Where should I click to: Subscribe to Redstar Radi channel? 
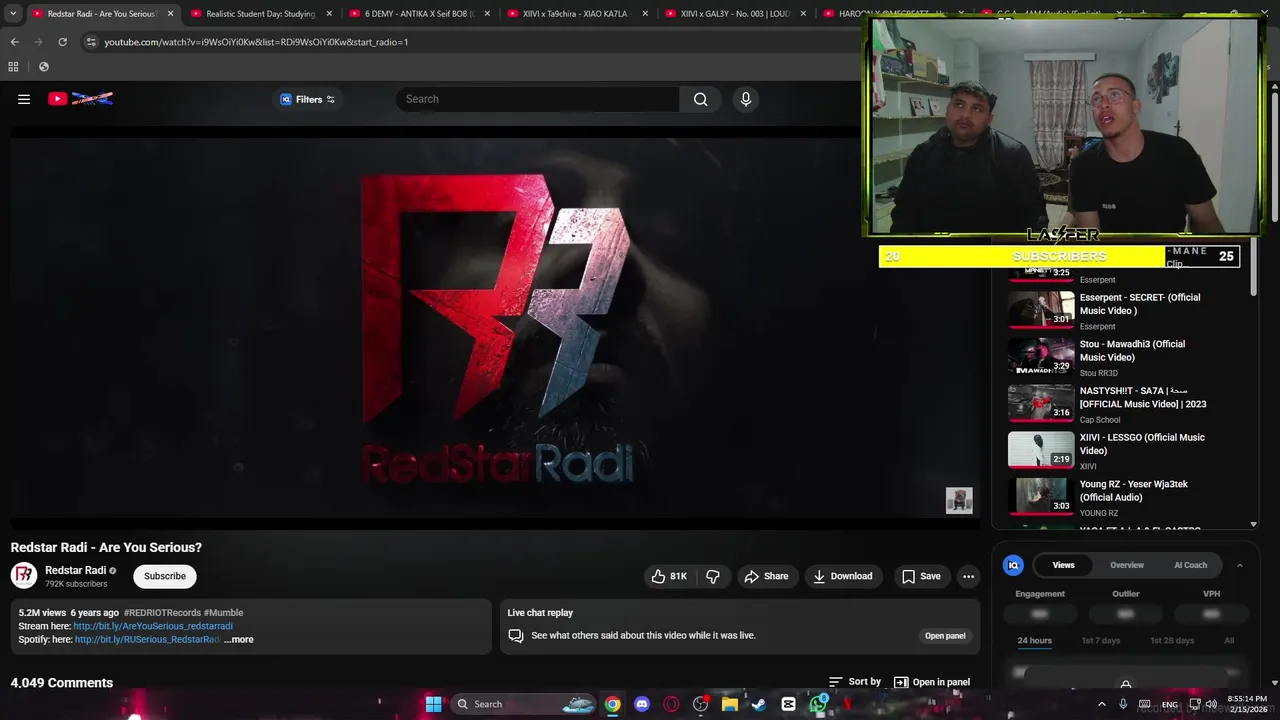(x=165, y=576)
